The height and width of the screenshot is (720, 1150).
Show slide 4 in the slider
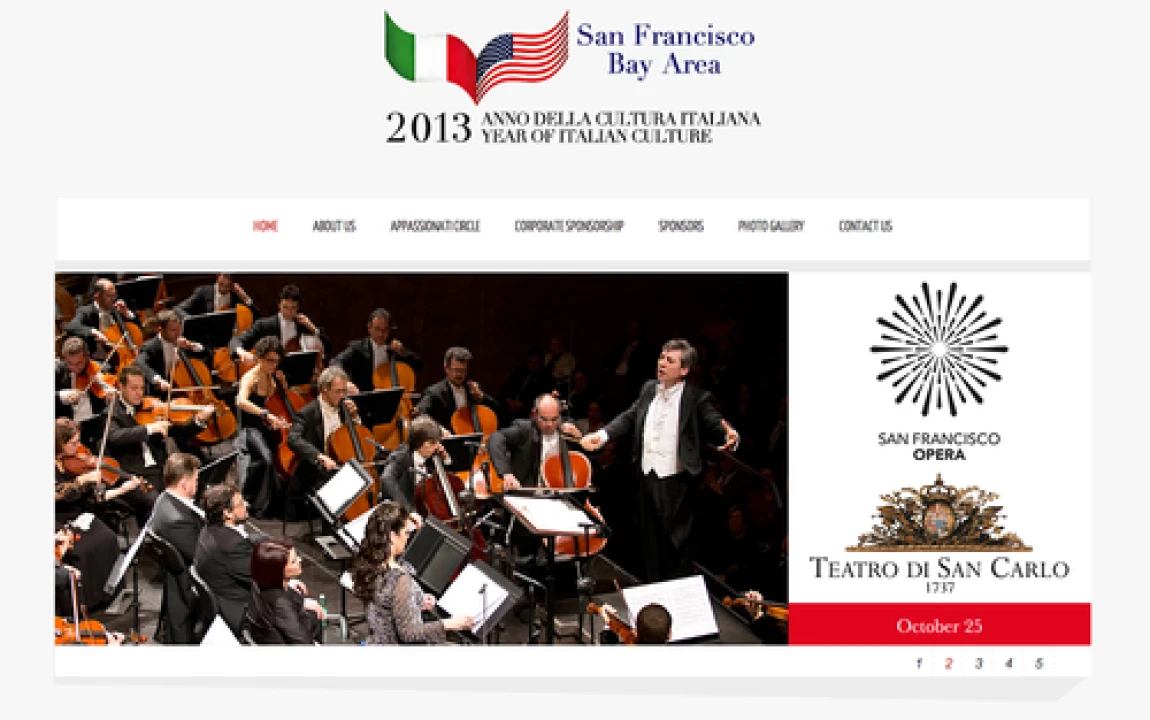(x=1008, y=664)
